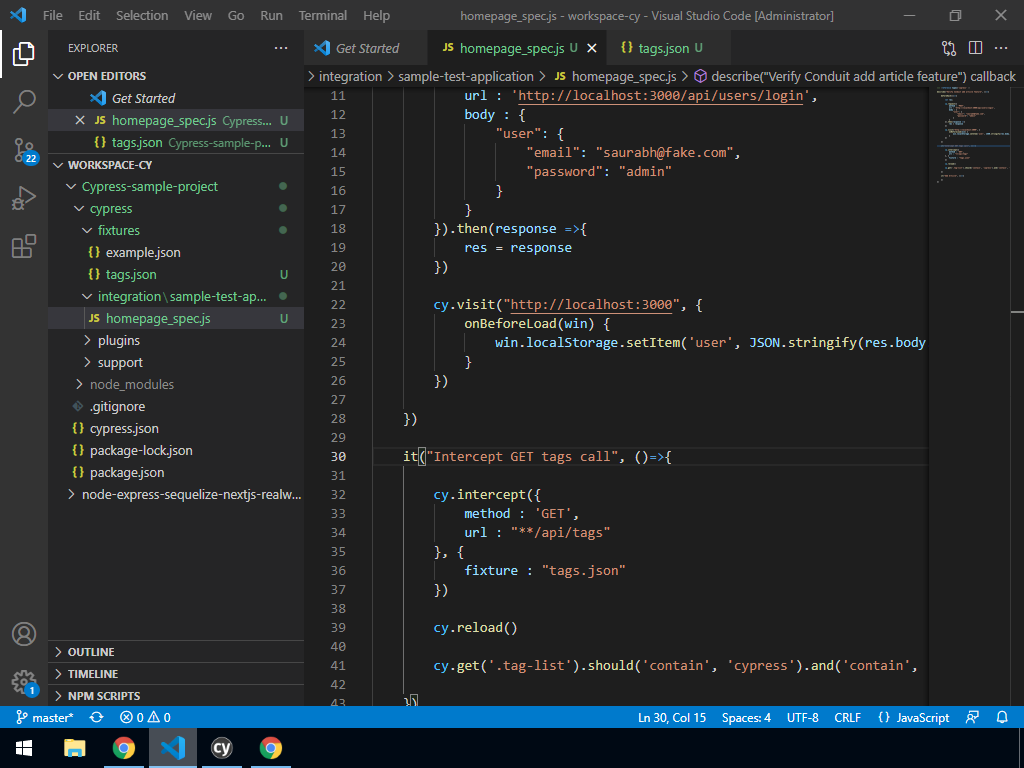Open the Search view in activity bar

(x=24, y=101)
